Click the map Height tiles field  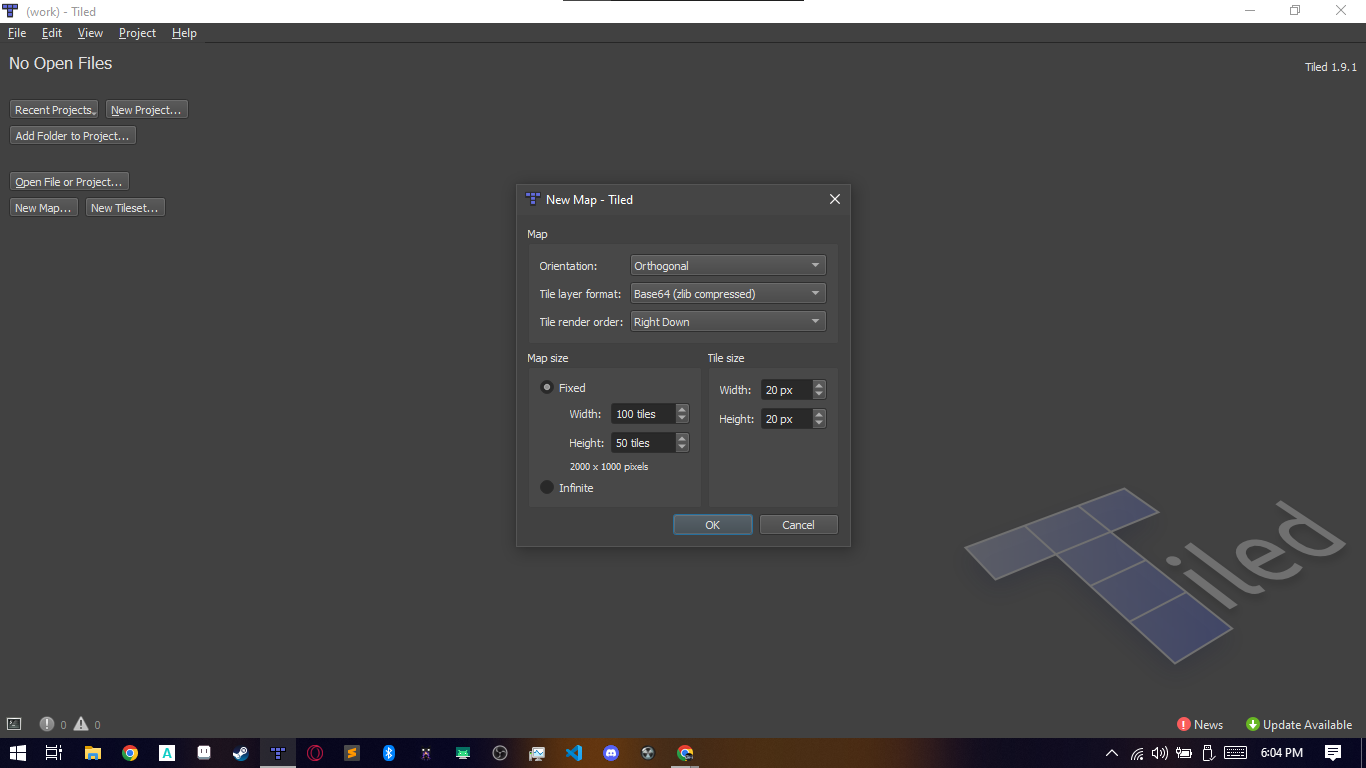coord(643,443)
